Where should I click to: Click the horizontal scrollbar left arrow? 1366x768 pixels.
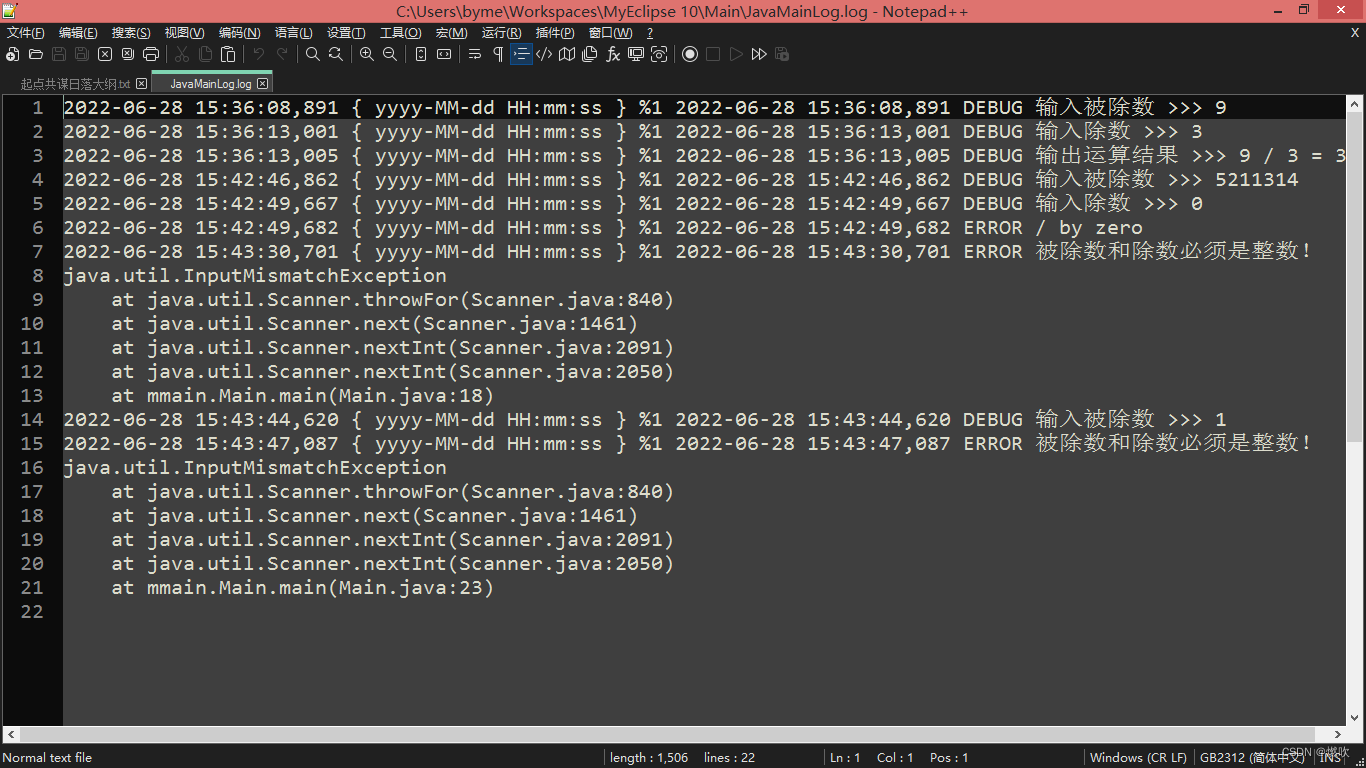(x=10, y=734)
